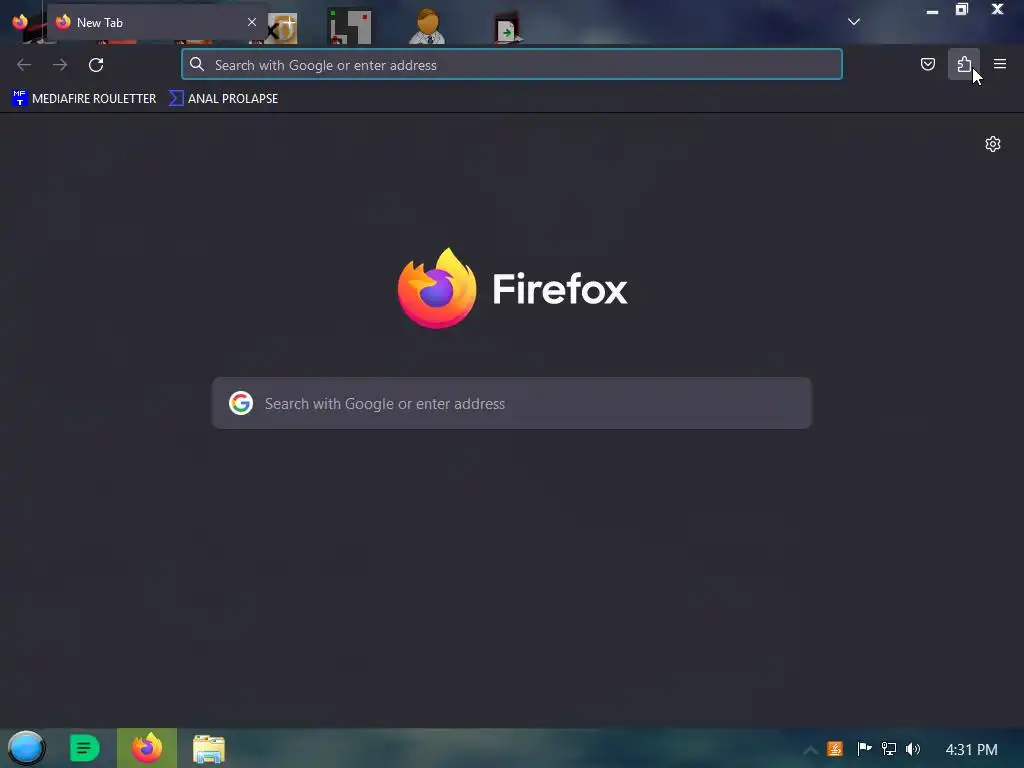The image size is (1024, 768).
Task: Select the New Tab tab
Action: tap(157, 22)
